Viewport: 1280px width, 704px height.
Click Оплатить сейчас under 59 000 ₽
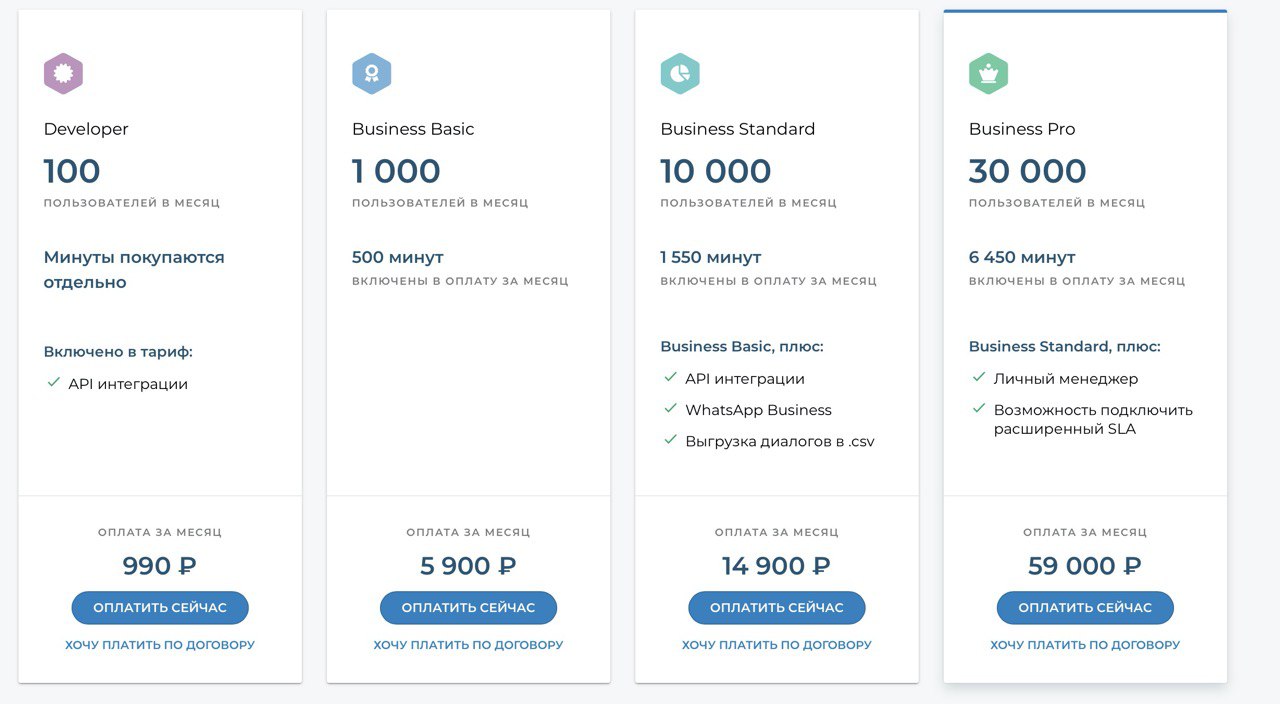pos(1085,607)
